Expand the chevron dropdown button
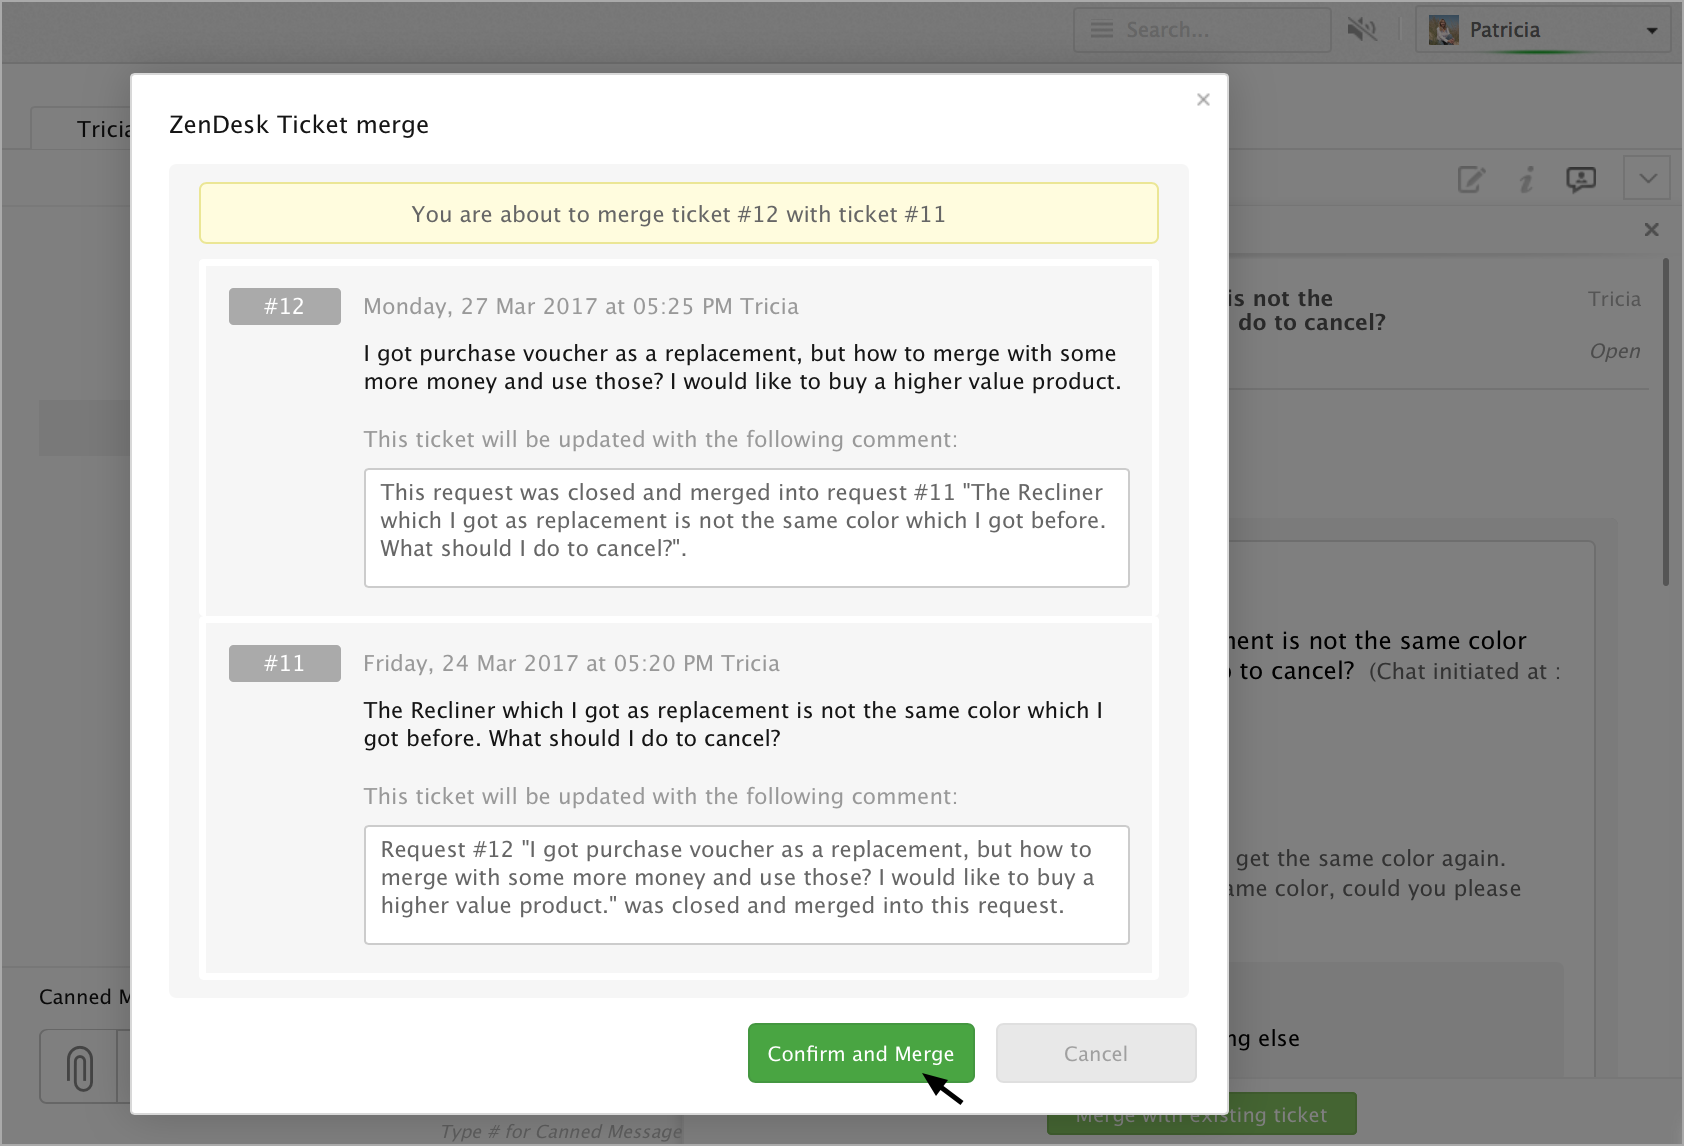 click(1647, 178)
